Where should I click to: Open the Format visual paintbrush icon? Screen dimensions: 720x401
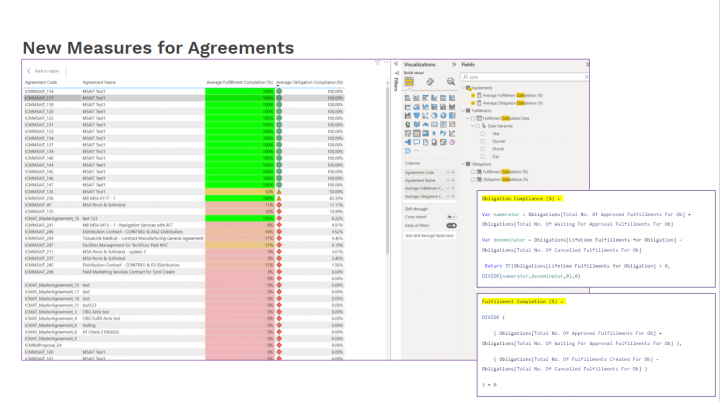[430, 82]
